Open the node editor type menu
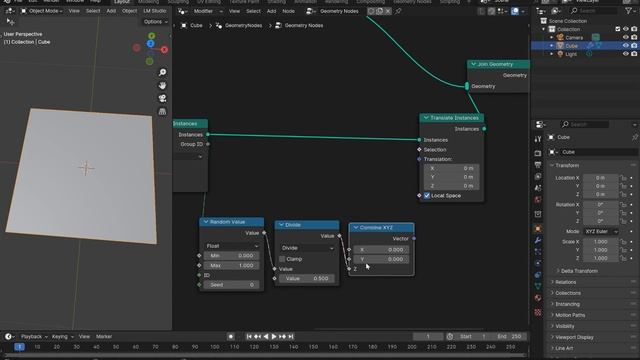The height and width of the screenshot is (360, 640). tap(183, 11)
